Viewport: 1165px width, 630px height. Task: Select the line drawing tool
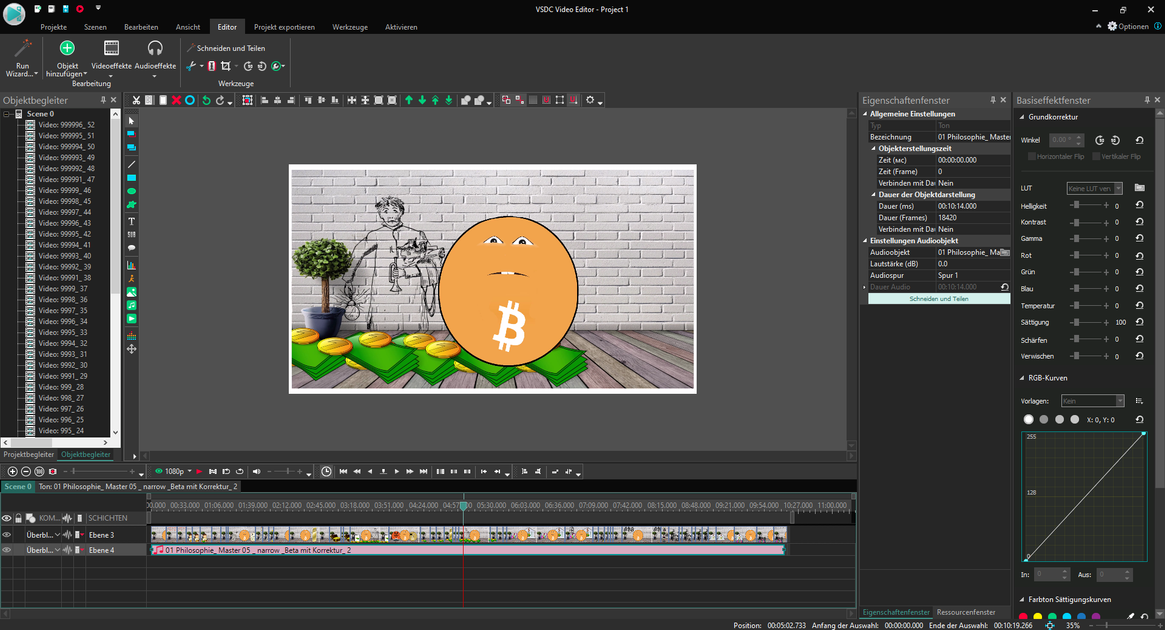click(x=132, y=164)
